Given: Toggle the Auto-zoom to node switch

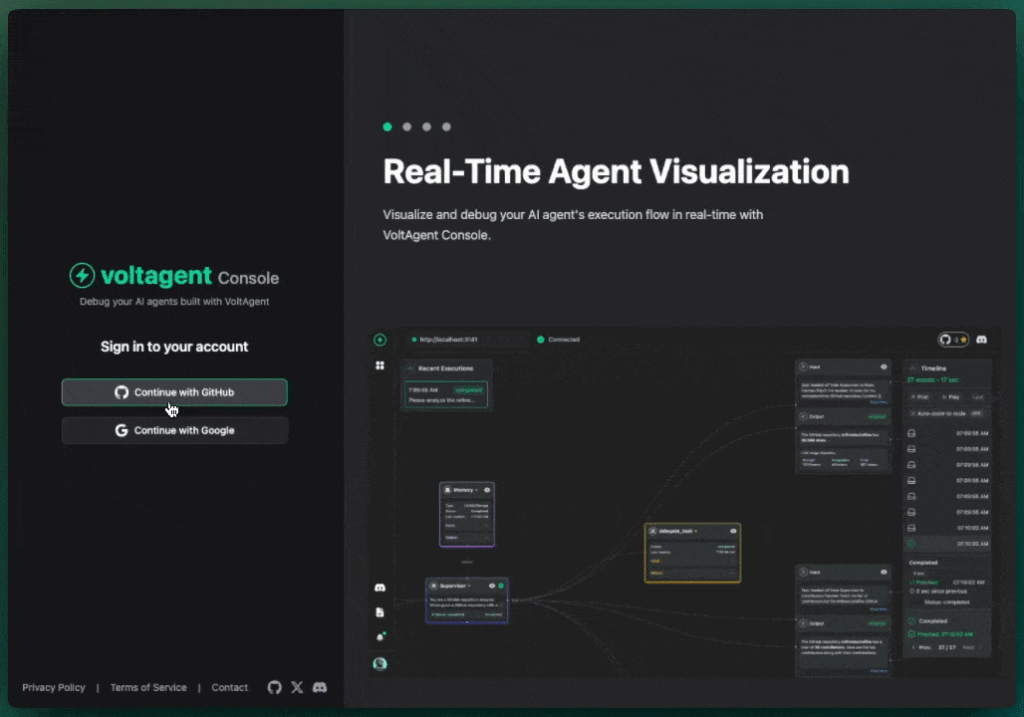Looking at the screenshot, I should [x=976, y=412].
